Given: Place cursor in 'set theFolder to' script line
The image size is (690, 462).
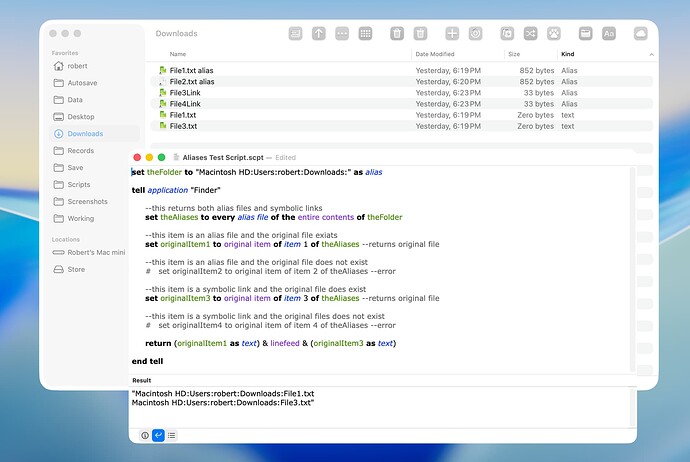Looking at the screenshot, I should click(257, 172).
